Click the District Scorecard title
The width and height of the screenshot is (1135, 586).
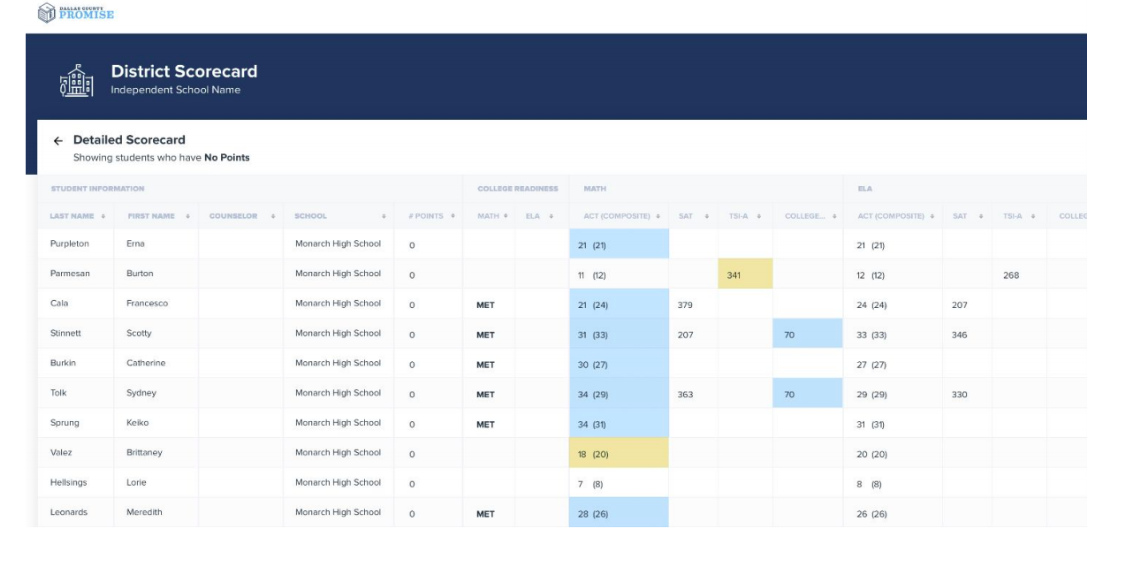(184, 71)
